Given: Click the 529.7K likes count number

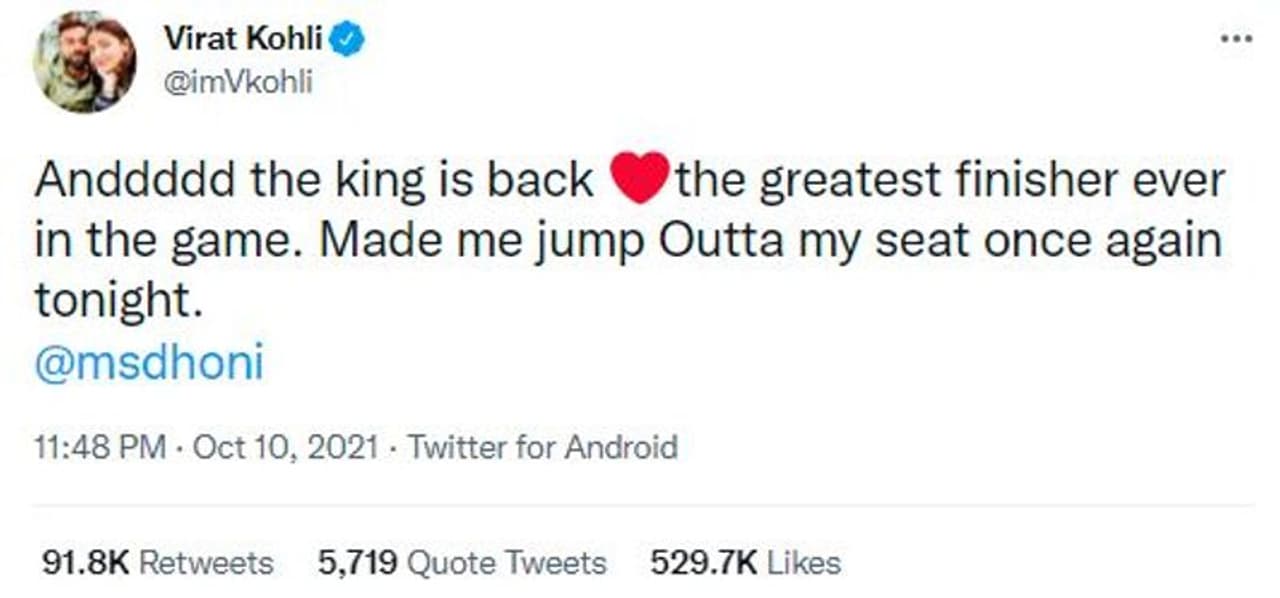Looking at the screenshot, I should [703, 563].
